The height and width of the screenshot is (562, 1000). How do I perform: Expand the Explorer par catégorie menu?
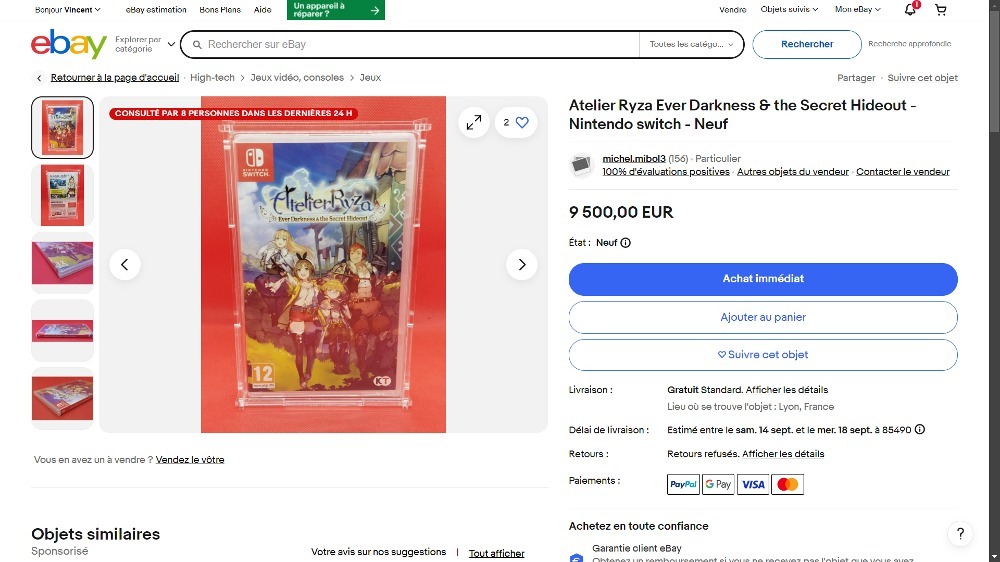[145, 44]
